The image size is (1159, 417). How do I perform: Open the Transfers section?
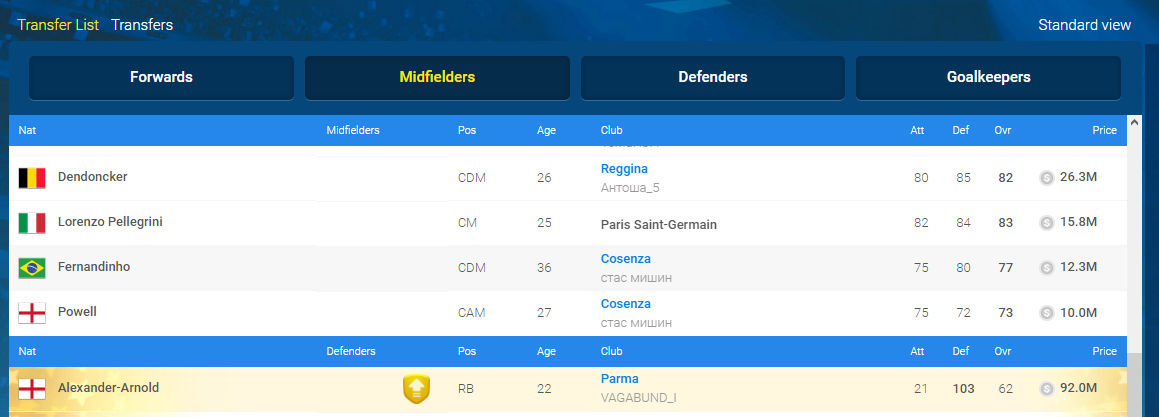click(x=142, y=24)
